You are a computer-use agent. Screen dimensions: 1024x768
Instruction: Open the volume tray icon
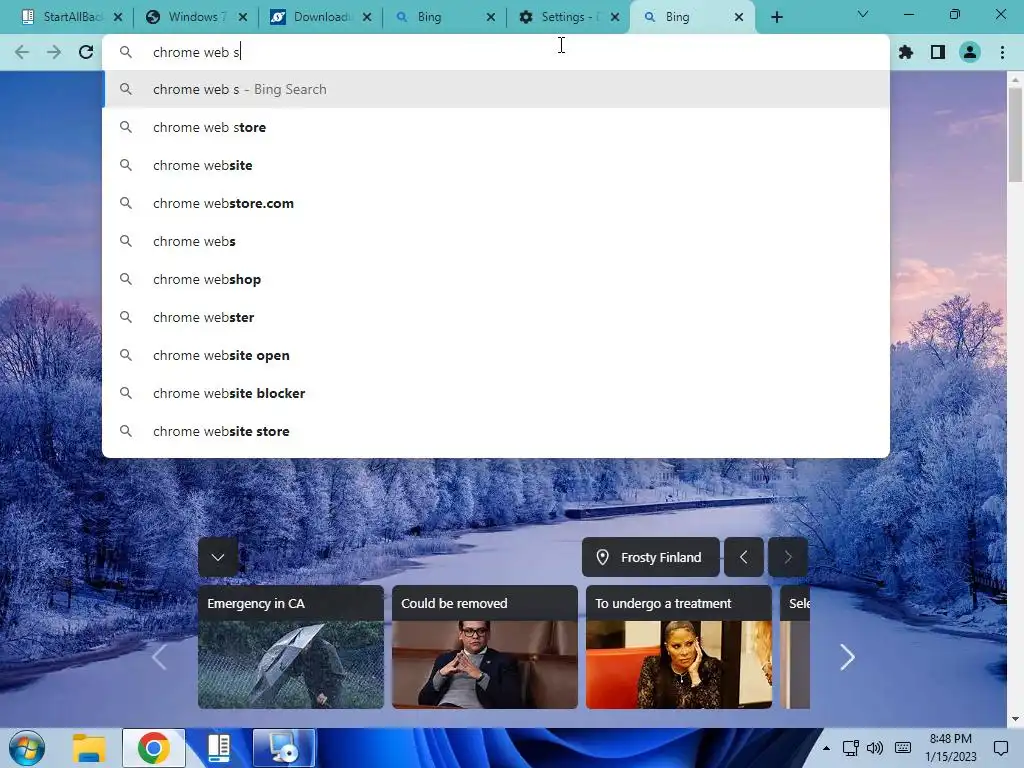click(875, 748)
